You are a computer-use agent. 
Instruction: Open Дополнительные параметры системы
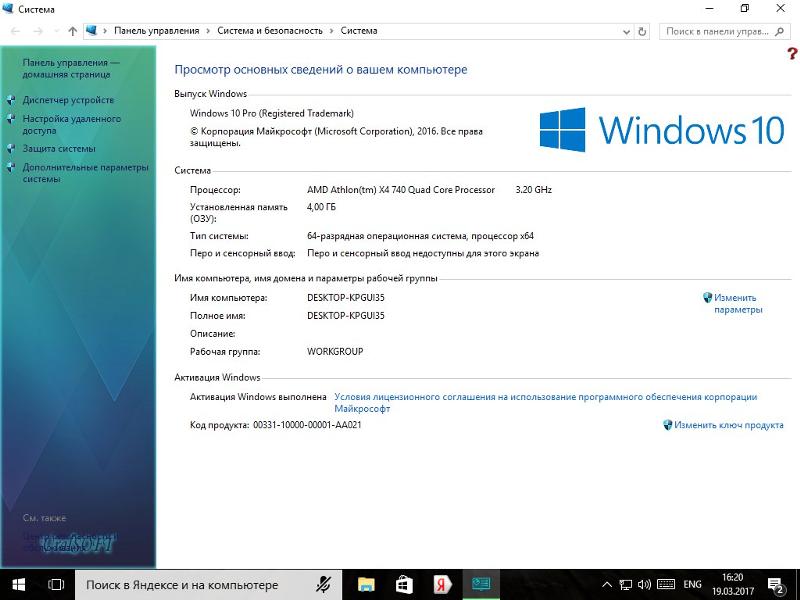[x=85, y=173]
